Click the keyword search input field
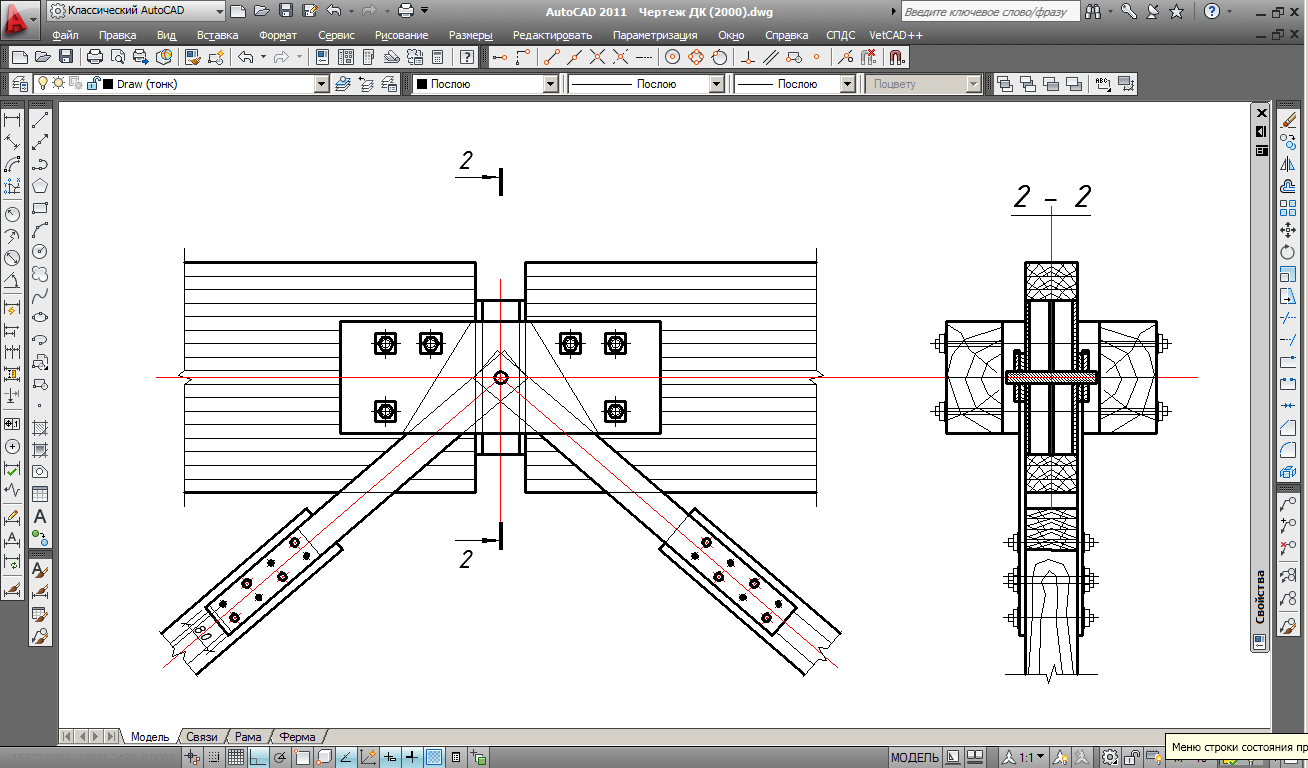1308x768 pixels. click(x=990, y=11)
